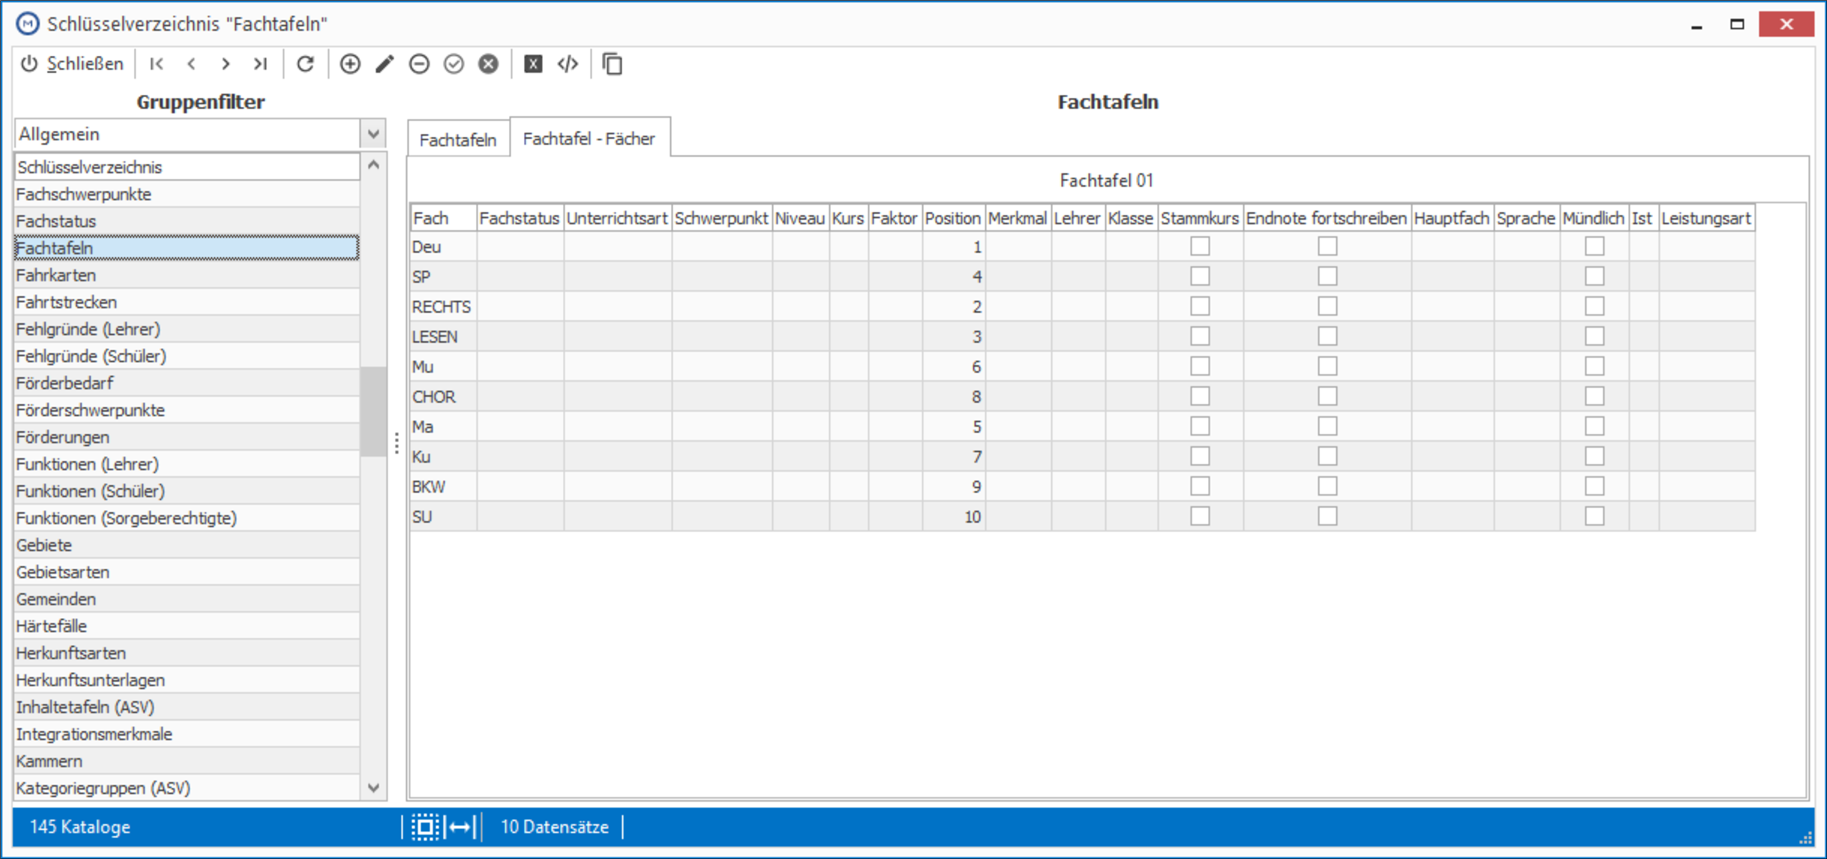The height and width of the screenshot is (859, 1827).
Task: Click the fit column width icon in status bar
Action: [461, 827]
